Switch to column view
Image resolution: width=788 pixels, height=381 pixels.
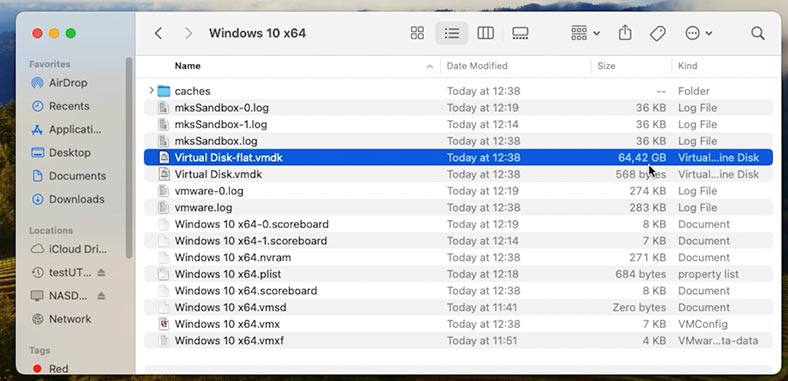(485, 33)
